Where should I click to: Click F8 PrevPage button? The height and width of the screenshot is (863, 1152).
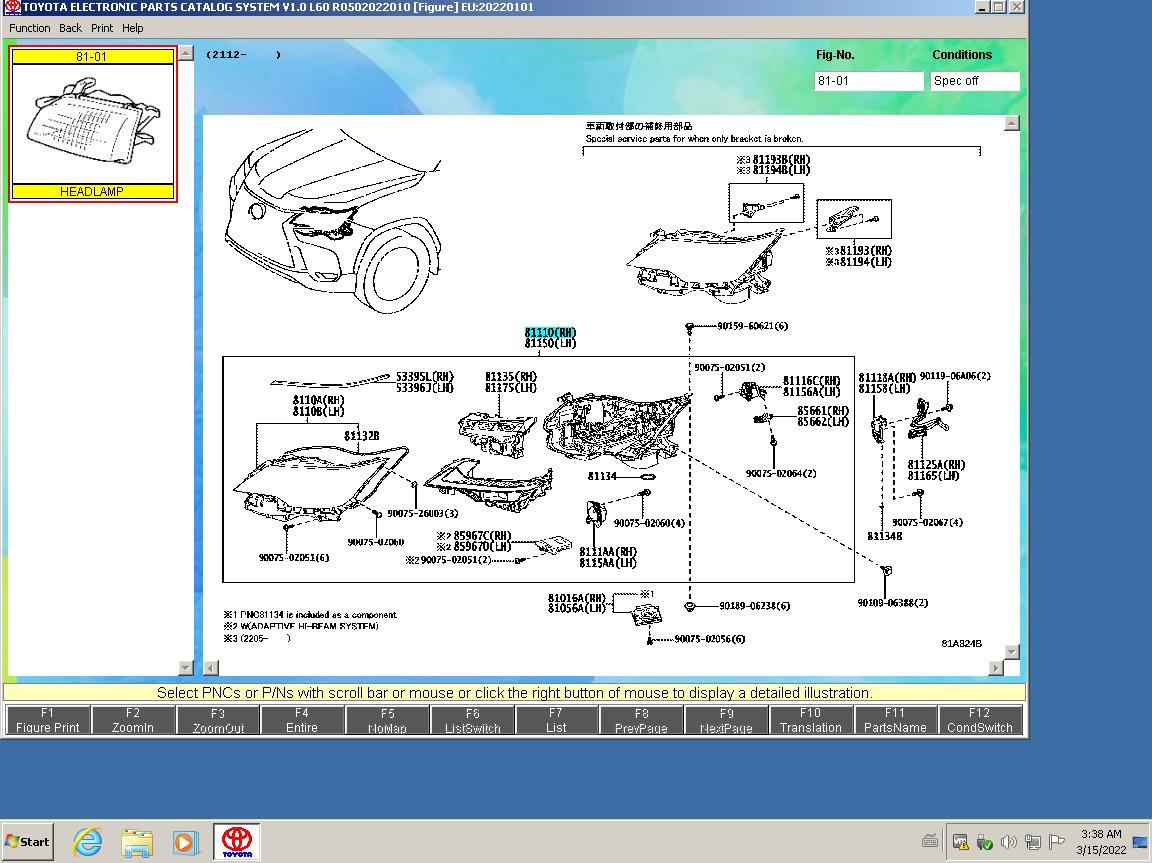point(641,720)
